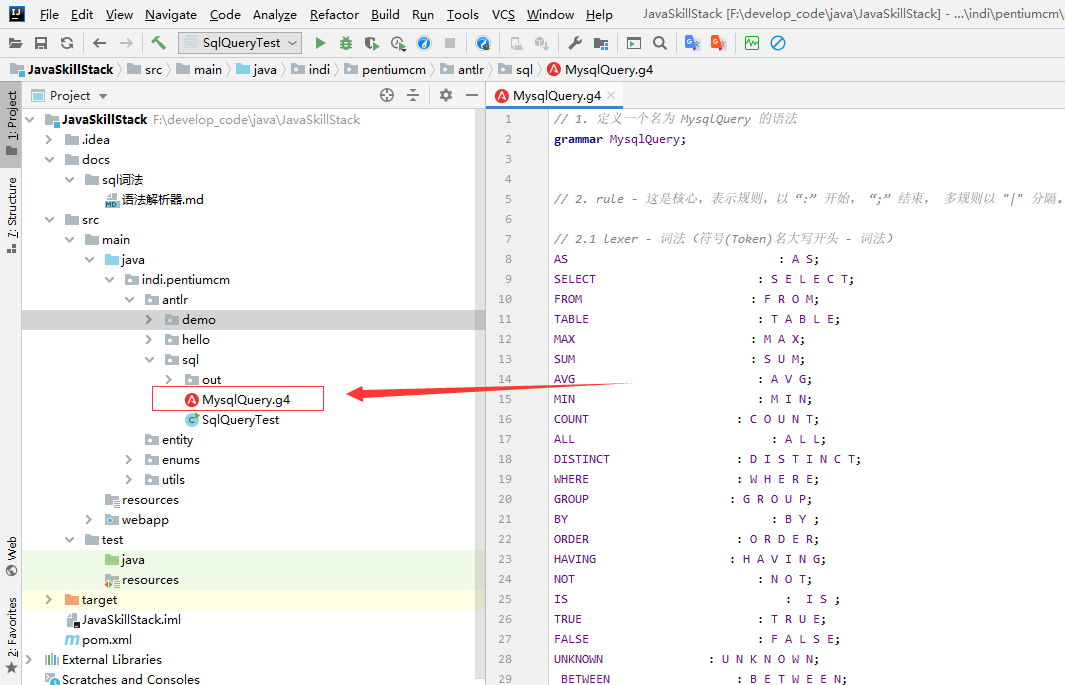This screenshot has width=1065, height=685.
Task: Click the blue circle-slash icon
Action: pyautogui.click(x=778, y=43)
